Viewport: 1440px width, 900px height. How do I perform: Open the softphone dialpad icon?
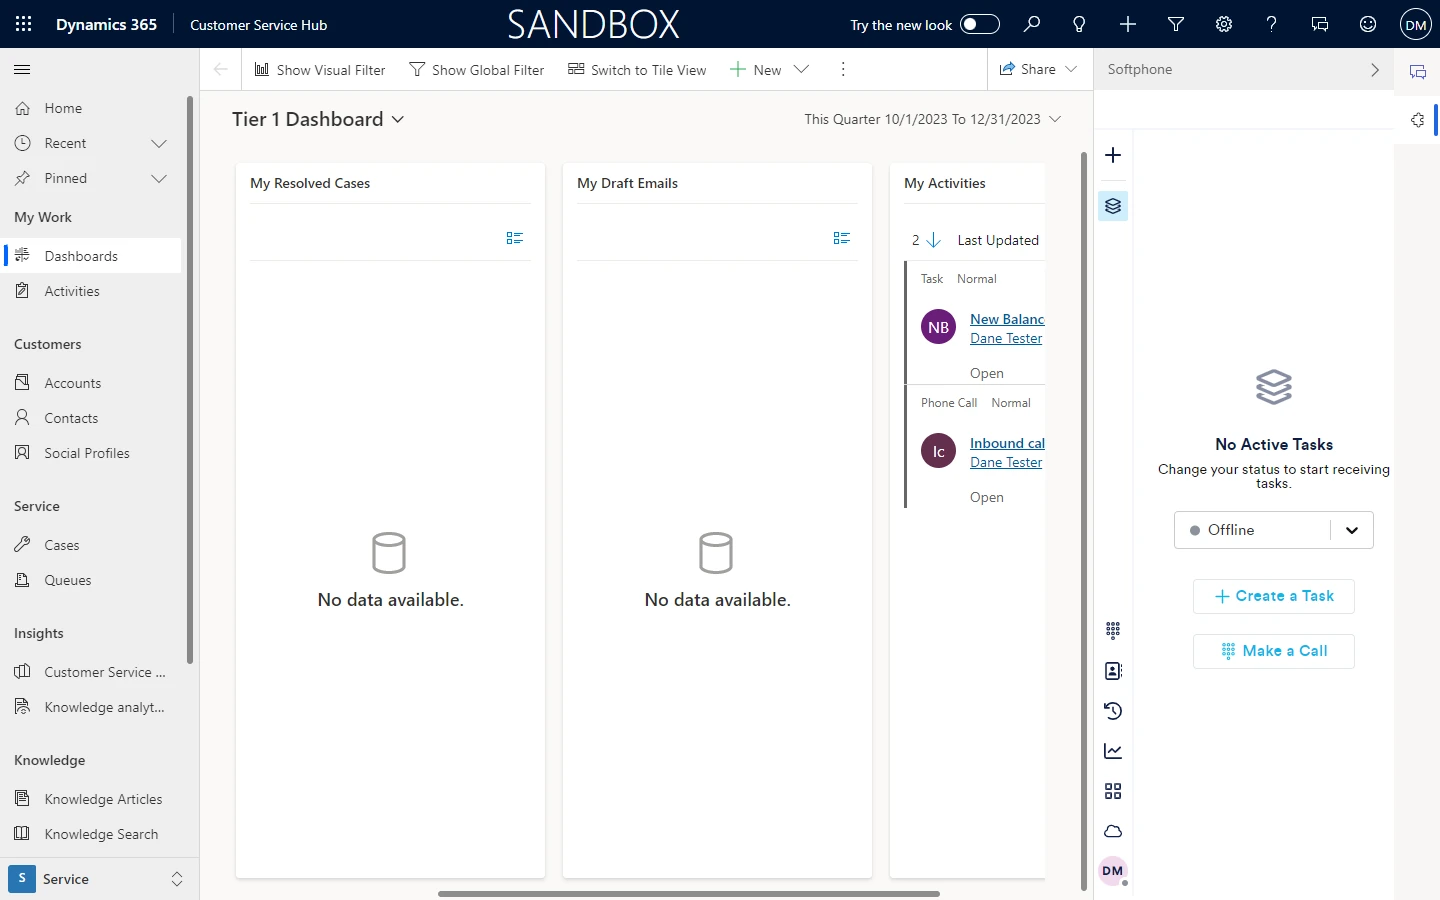(1113, 630)
